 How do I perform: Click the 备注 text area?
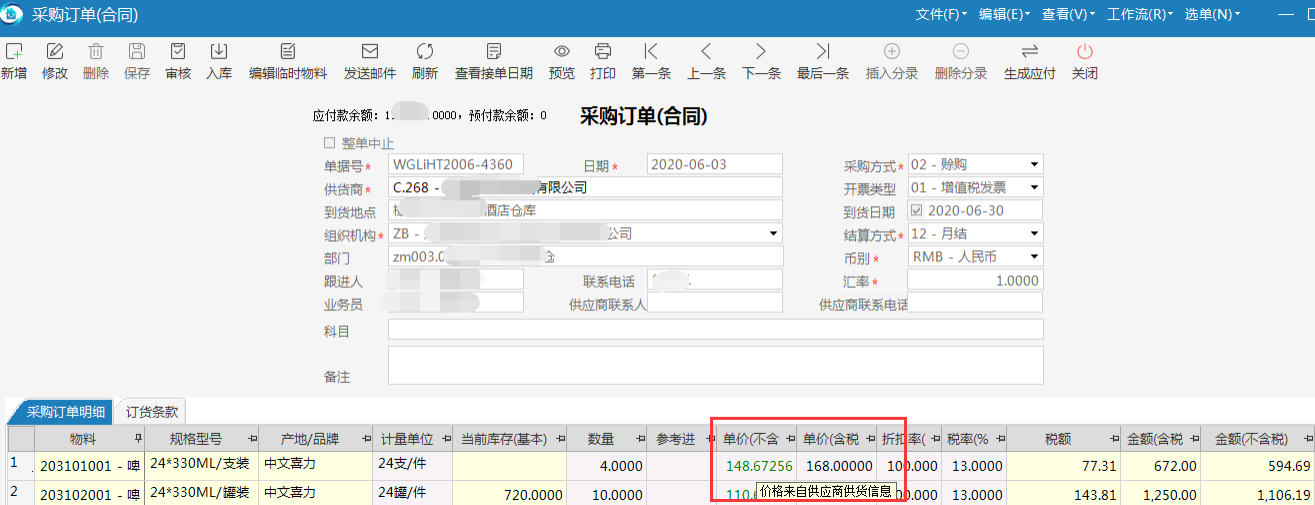point(715,365)
